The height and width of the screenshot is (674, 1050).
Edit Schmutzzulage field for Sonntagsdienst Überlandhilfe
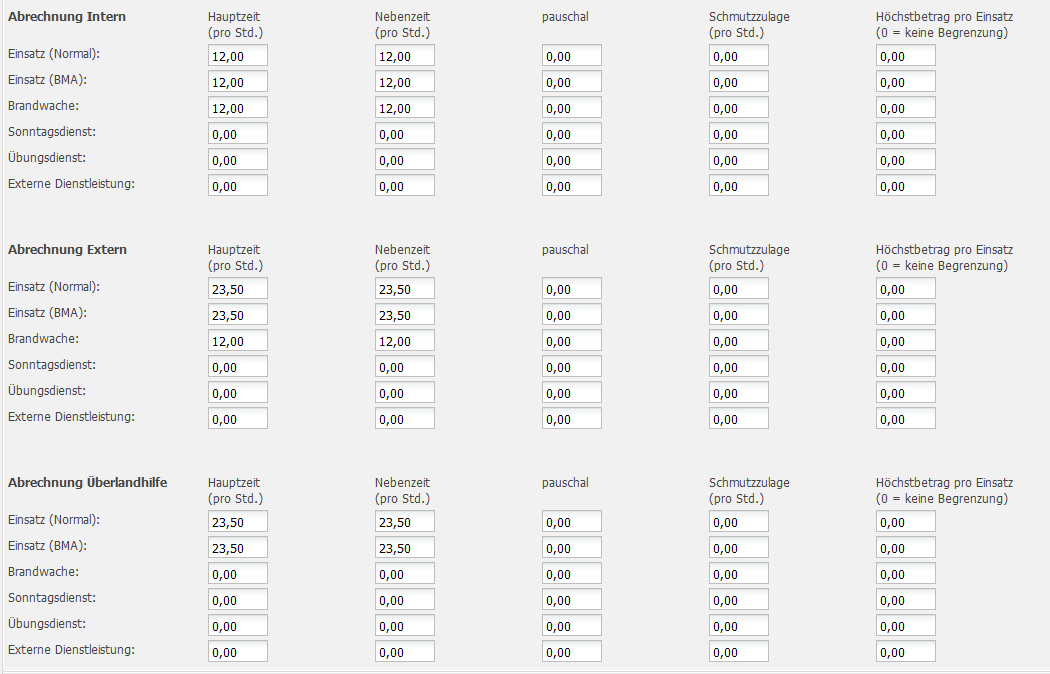pyautogui.click(x=739, y=600)
